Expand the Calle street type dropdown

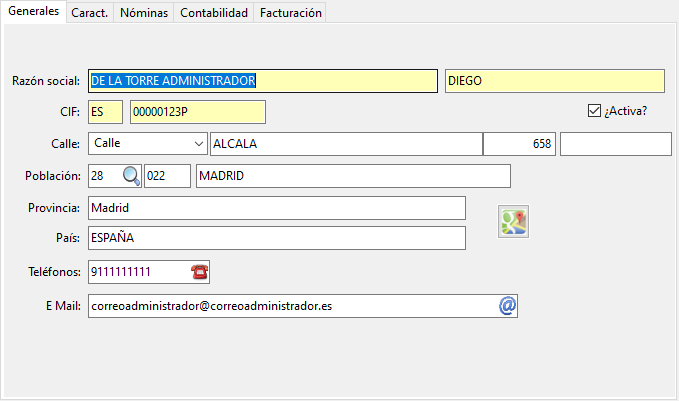[195, 144]
